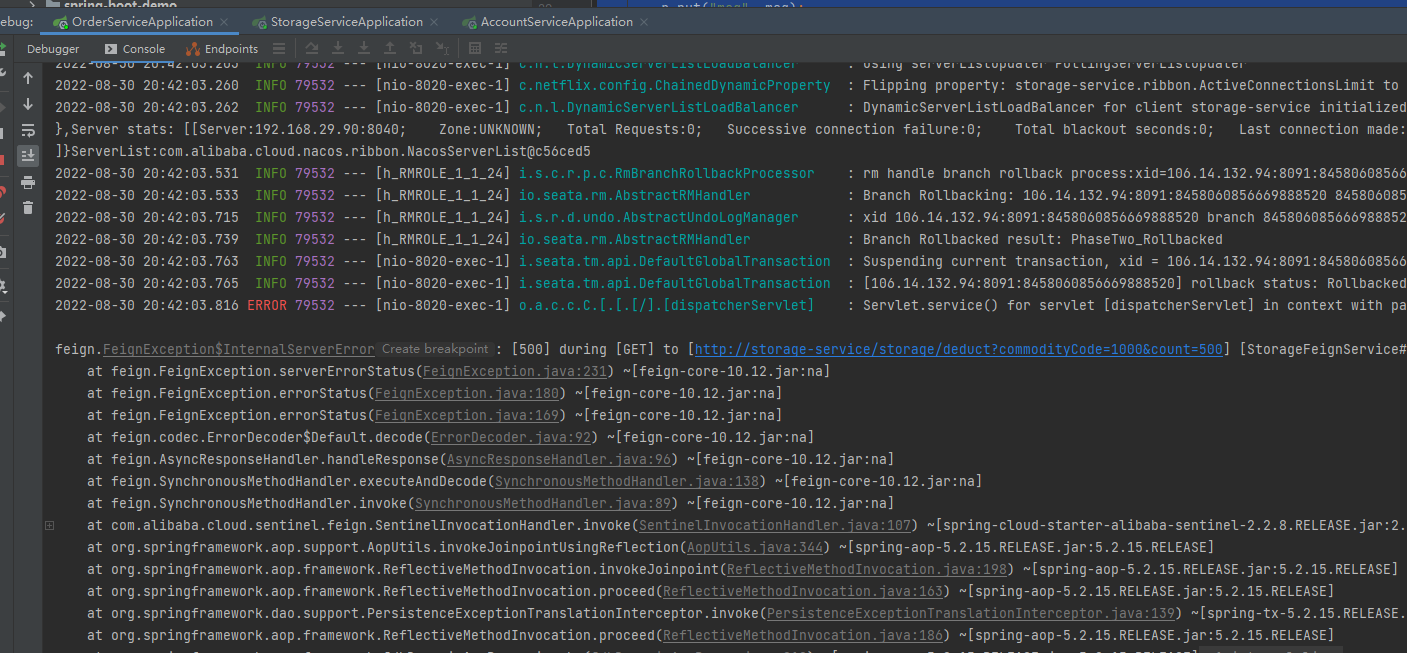
Task: Close the AccountServiceApplication tab
Action: 645,22
